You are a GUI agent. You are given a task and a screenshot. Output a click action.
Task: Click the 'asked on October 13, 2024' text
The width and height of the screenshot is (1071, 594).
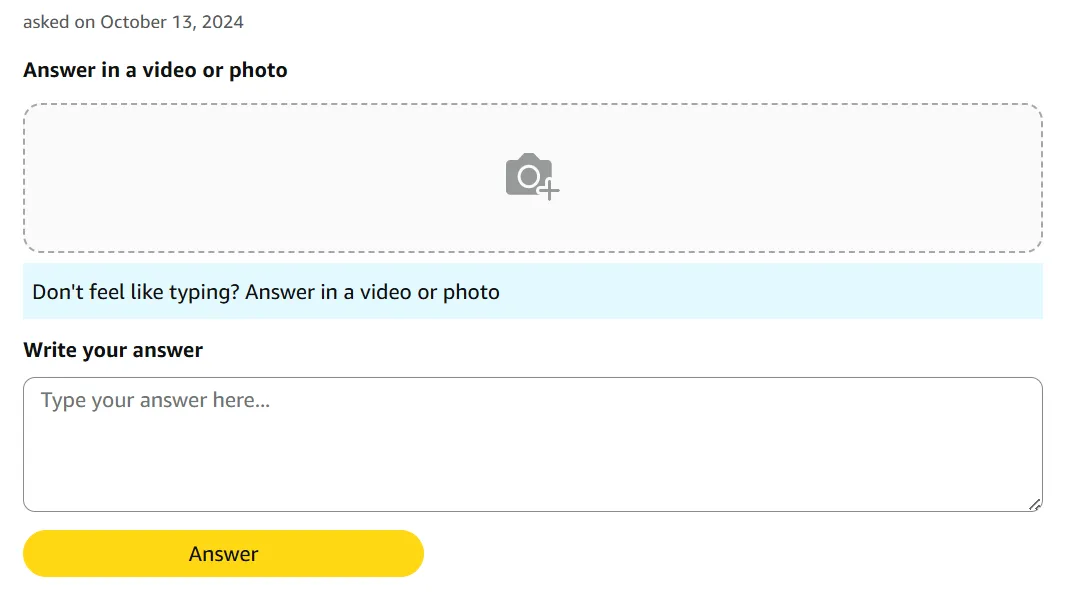(133, 21)
